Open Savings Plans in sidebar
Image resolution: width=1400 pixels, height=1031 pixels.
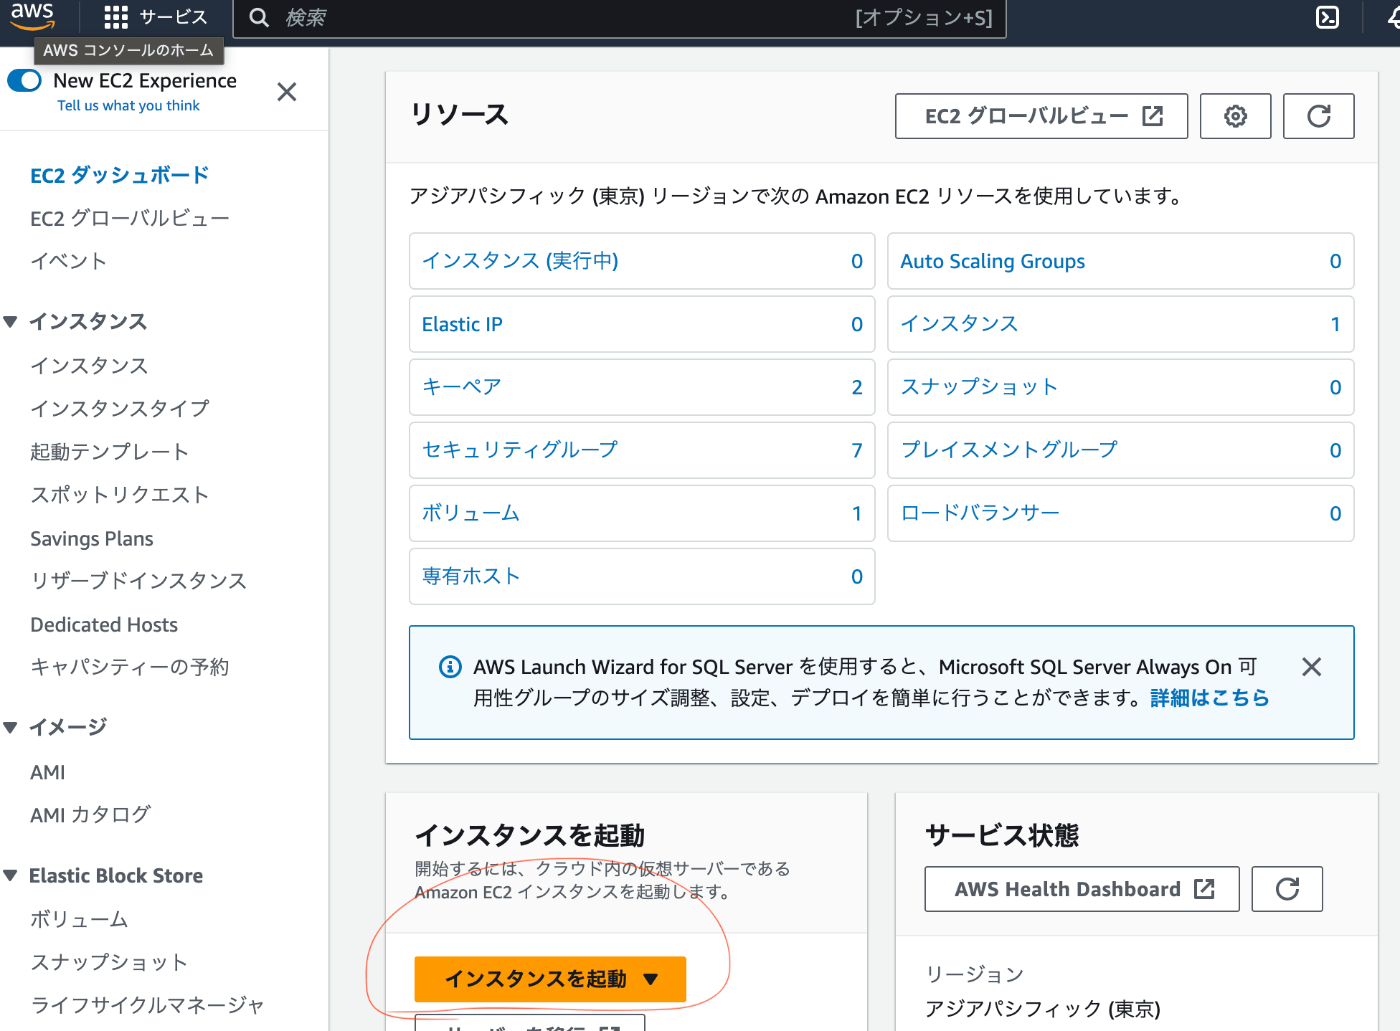point(92,539)
